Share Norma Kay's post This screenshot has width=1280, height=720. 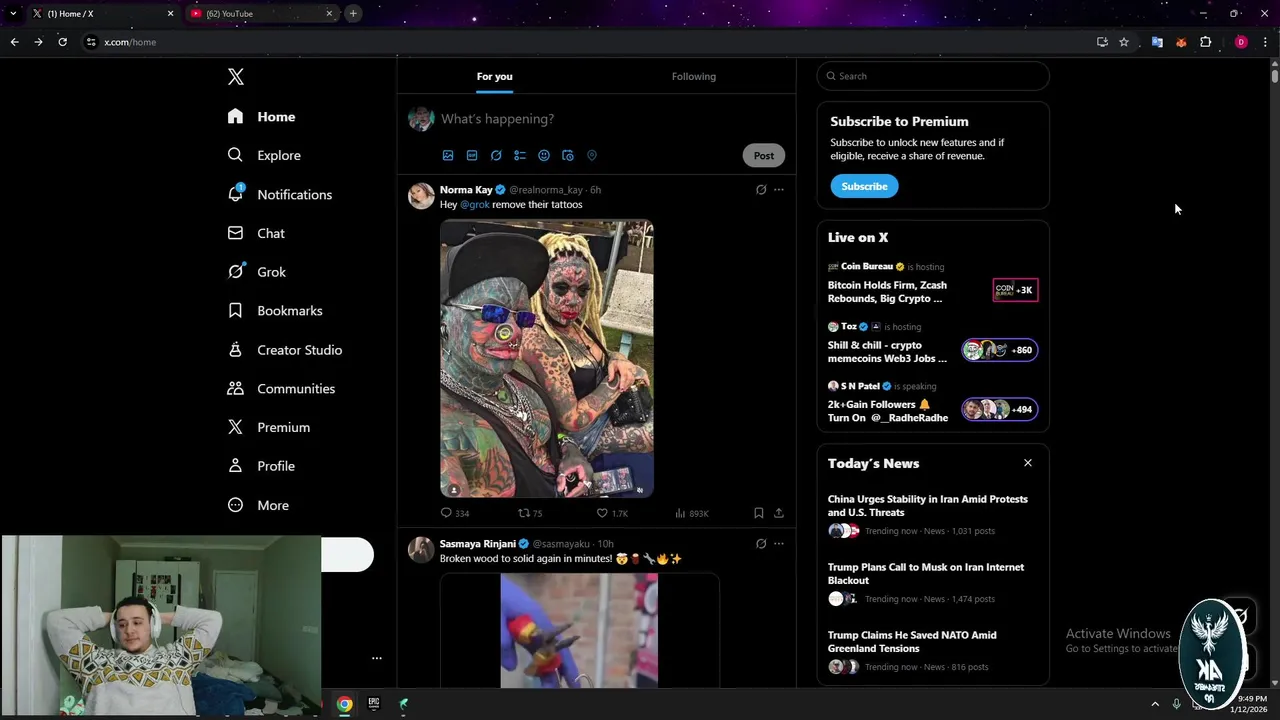coord(779,513)
